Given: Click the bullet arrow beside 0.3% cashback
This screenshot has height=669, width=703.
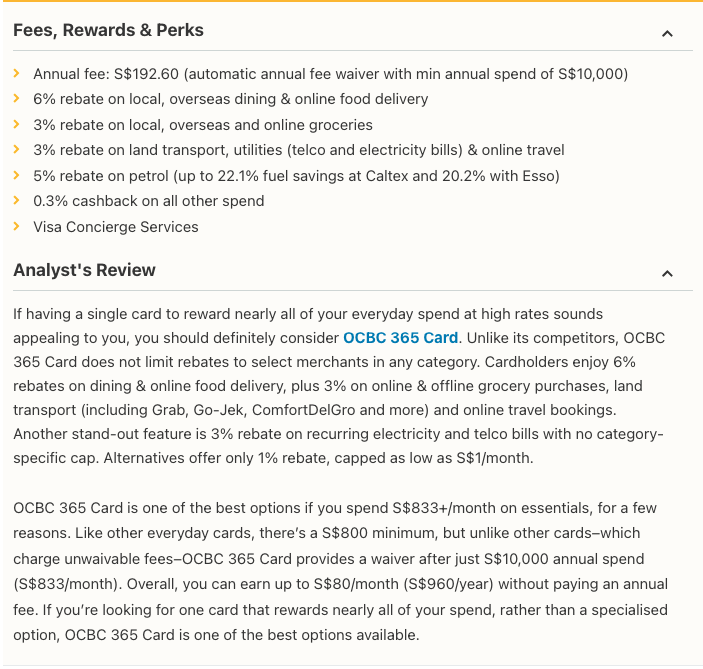Looking at the screenshot, I should [x=17, y=201].
